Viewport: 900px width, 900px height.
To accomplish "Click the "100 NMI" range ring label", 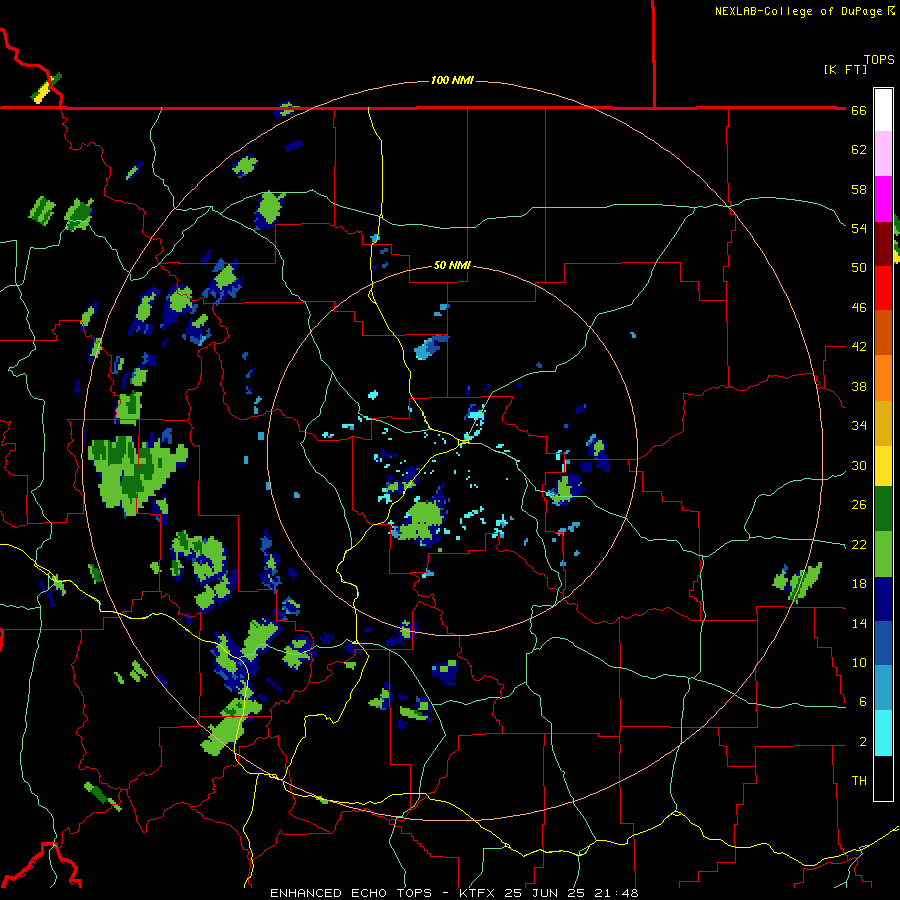I will tap(452, 80).
